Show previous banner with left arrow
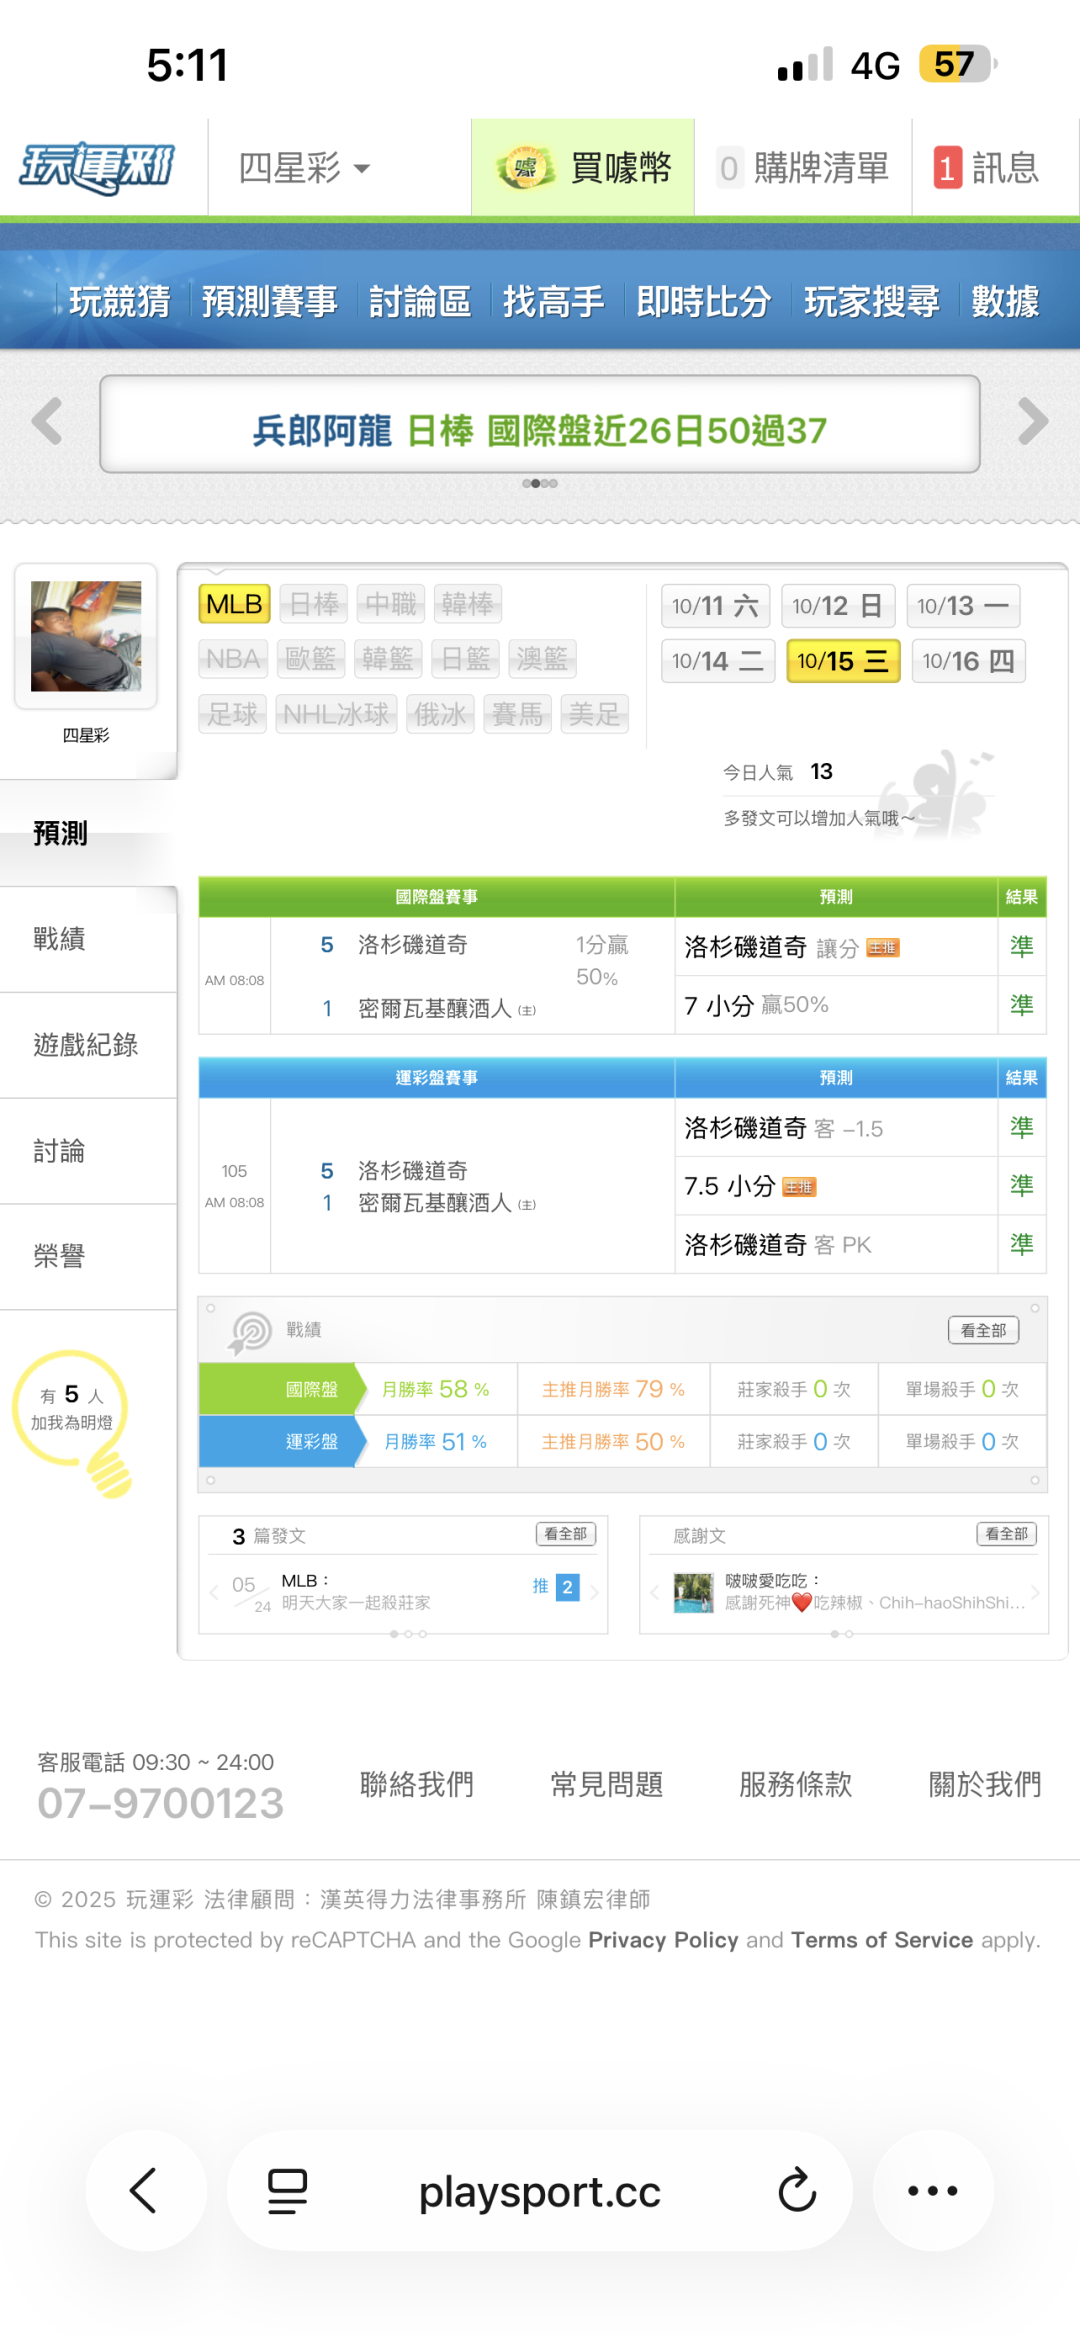This screenshot has height=2337, width=1080. click(x=47, y=421)
